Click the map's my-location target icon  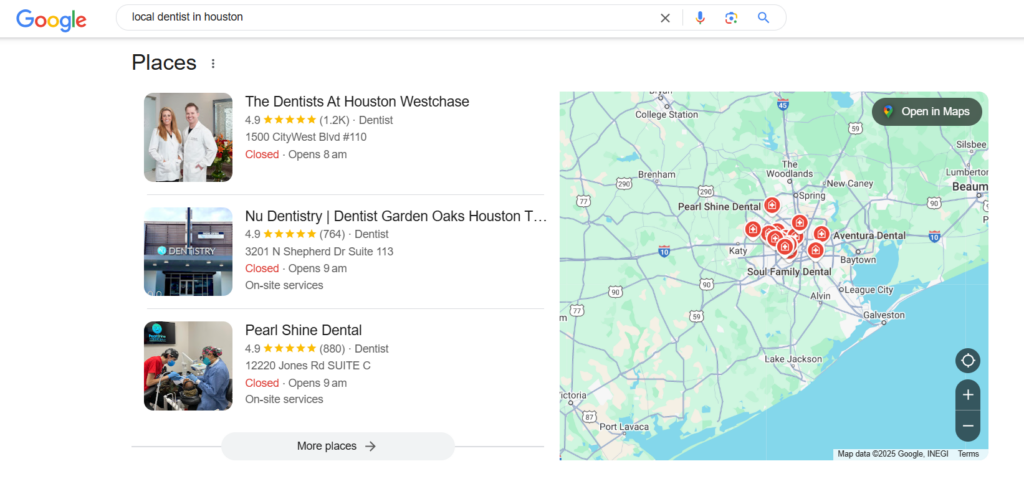pyautogui.click(x=968, y=361)
